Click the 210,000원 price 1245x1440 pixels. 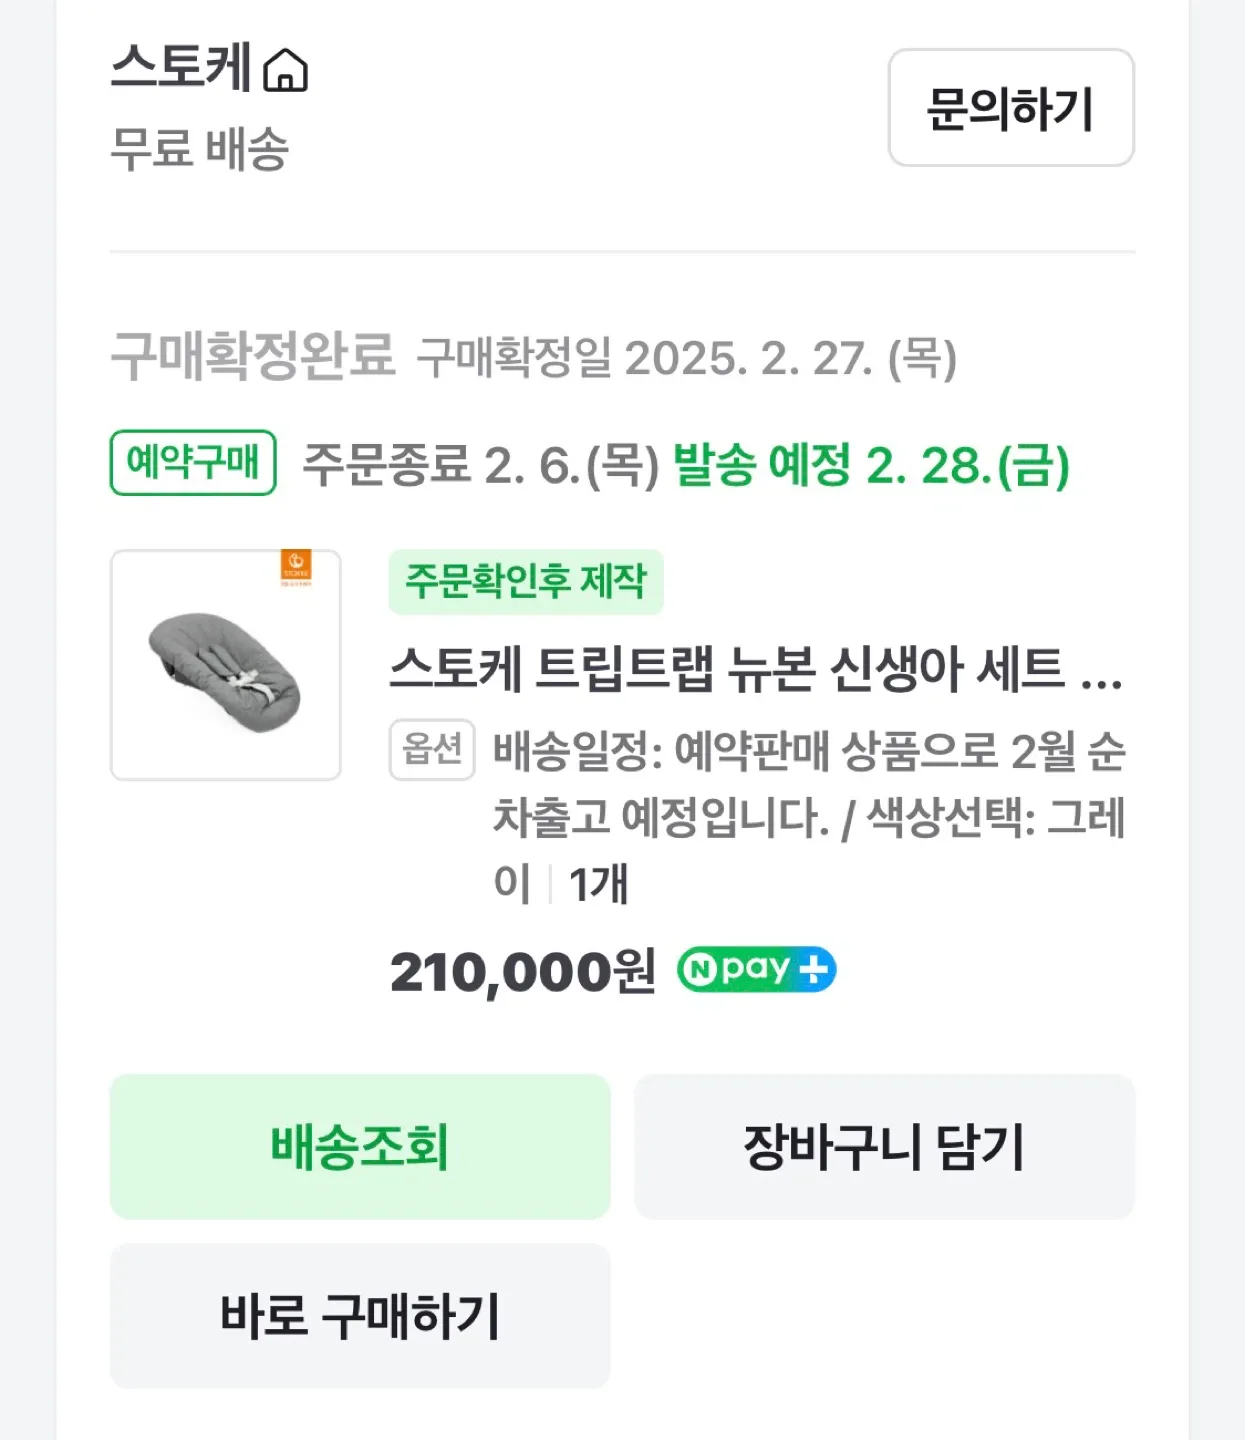point(522,972)
